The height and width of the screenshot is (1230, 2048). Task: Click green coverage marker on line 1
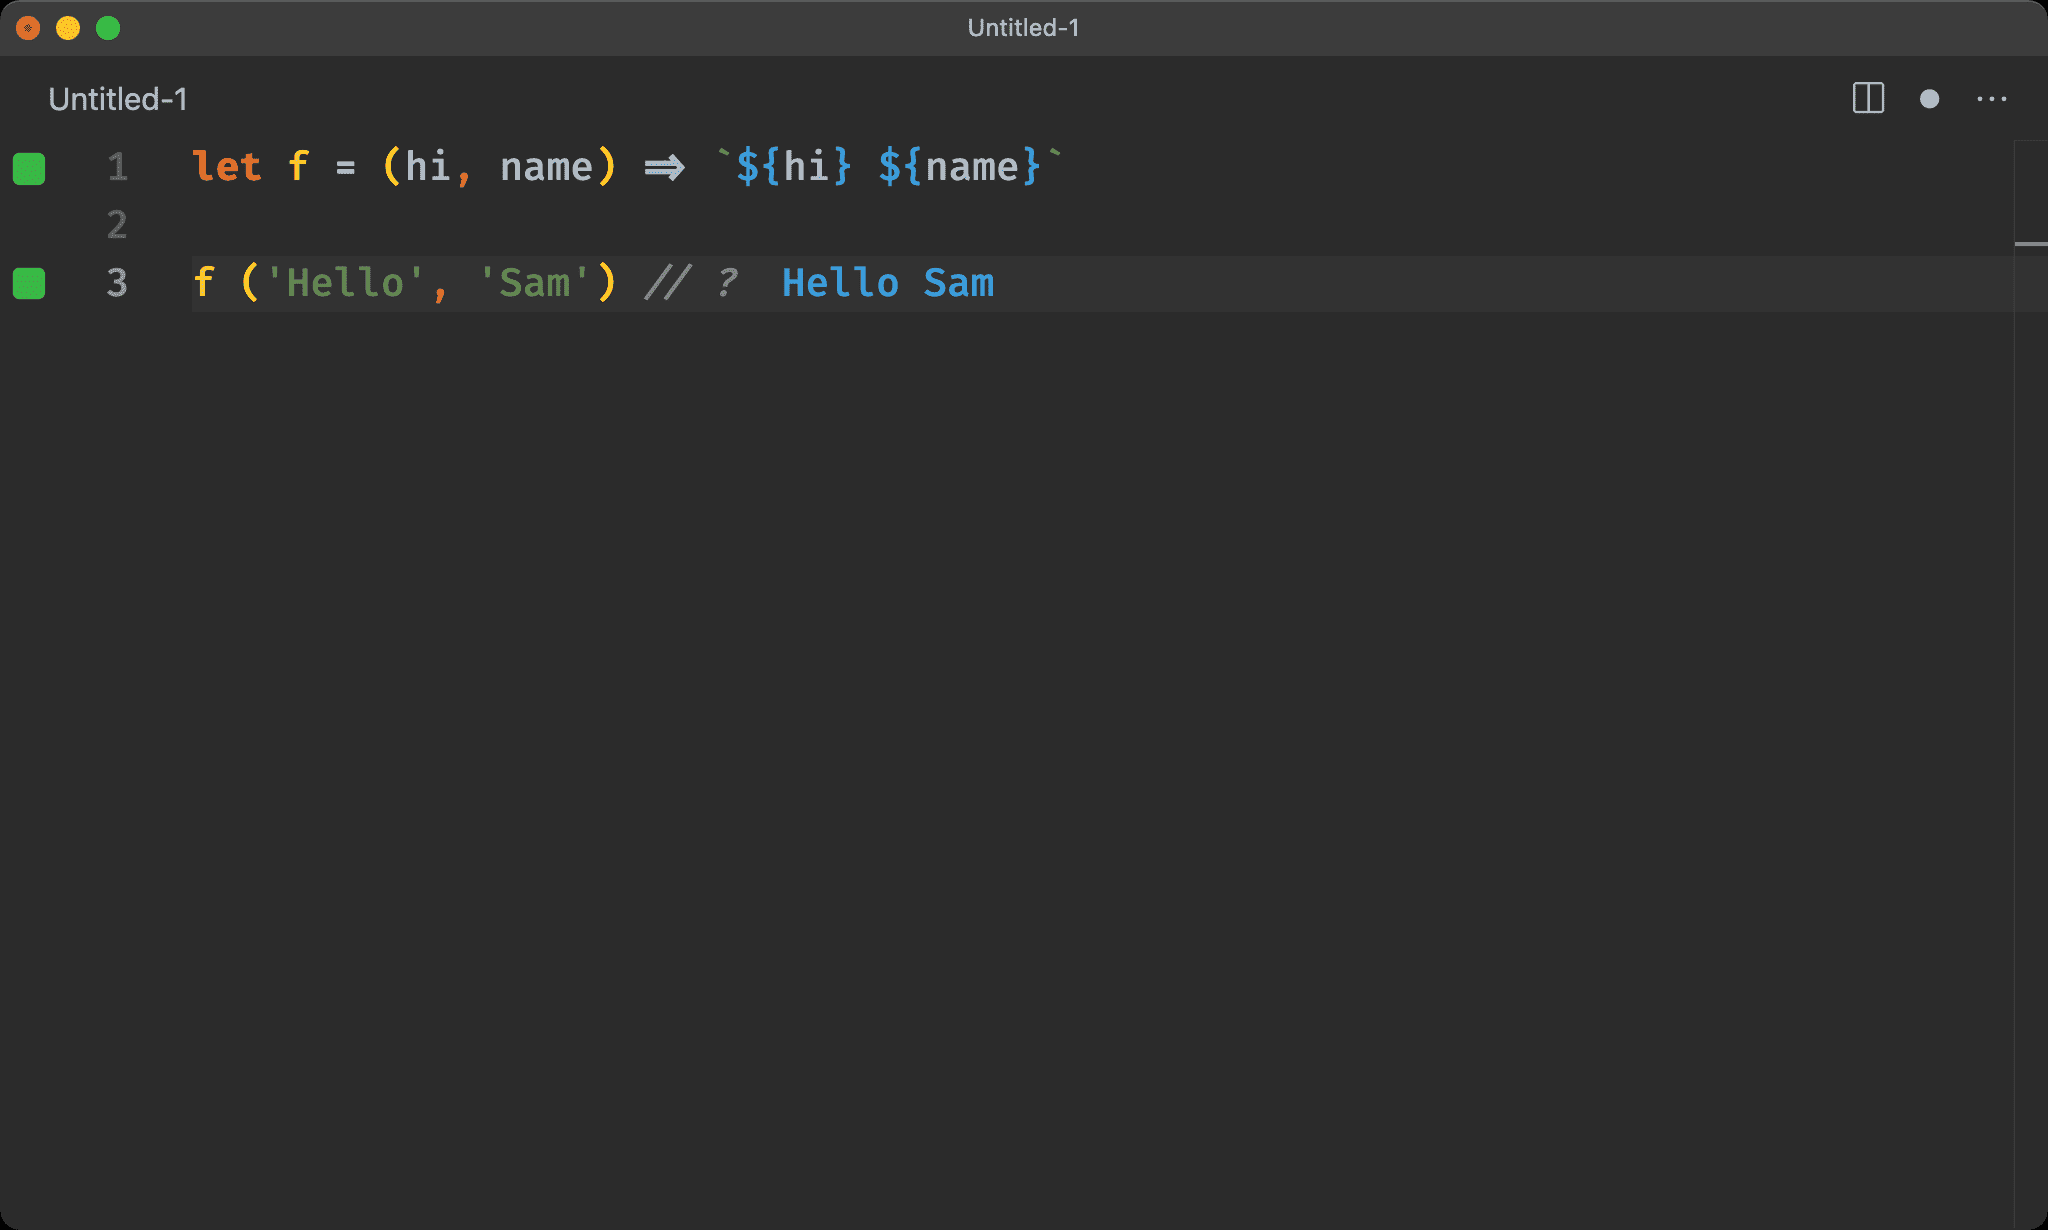(x=29, y=168)
